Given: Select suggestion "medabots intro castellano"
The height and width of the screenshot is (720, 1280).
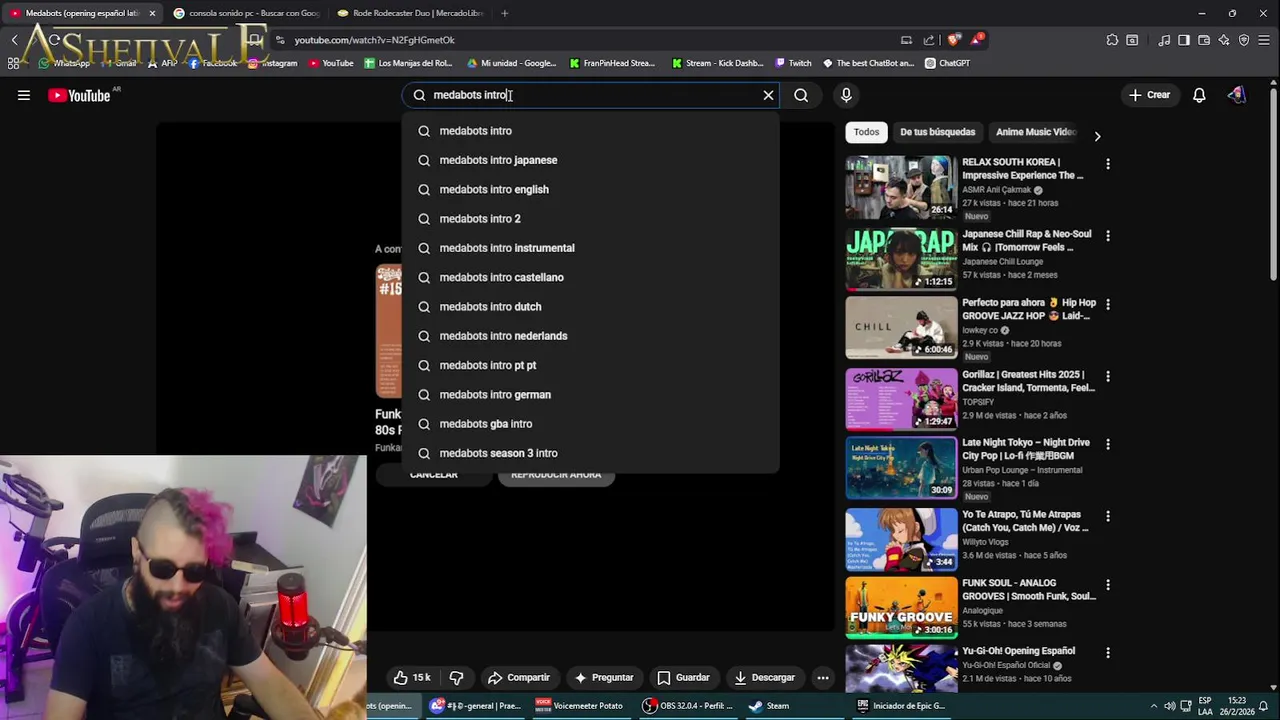Looking at the screenshot, I should pyautogui.click(x=590, y=277).
